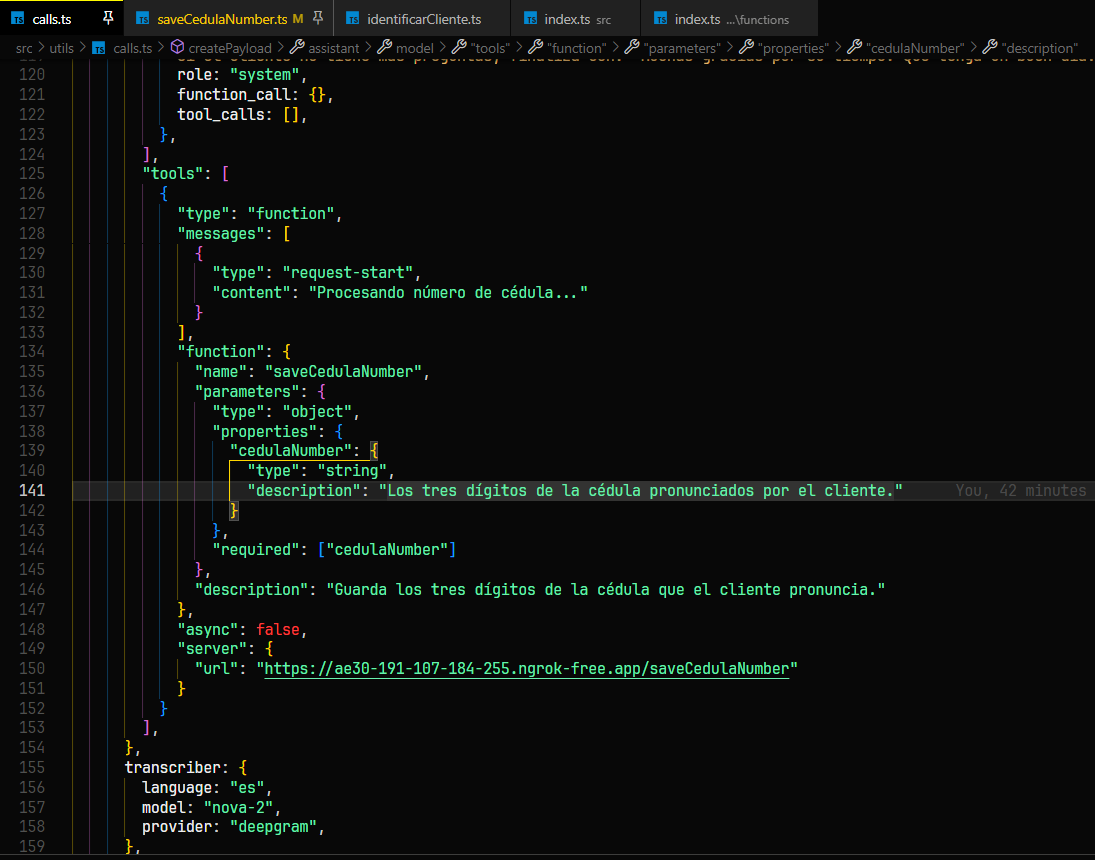Unpin the calls.ts tab using its pin icon
This screenshot has width=1095, height=860.
108,18
